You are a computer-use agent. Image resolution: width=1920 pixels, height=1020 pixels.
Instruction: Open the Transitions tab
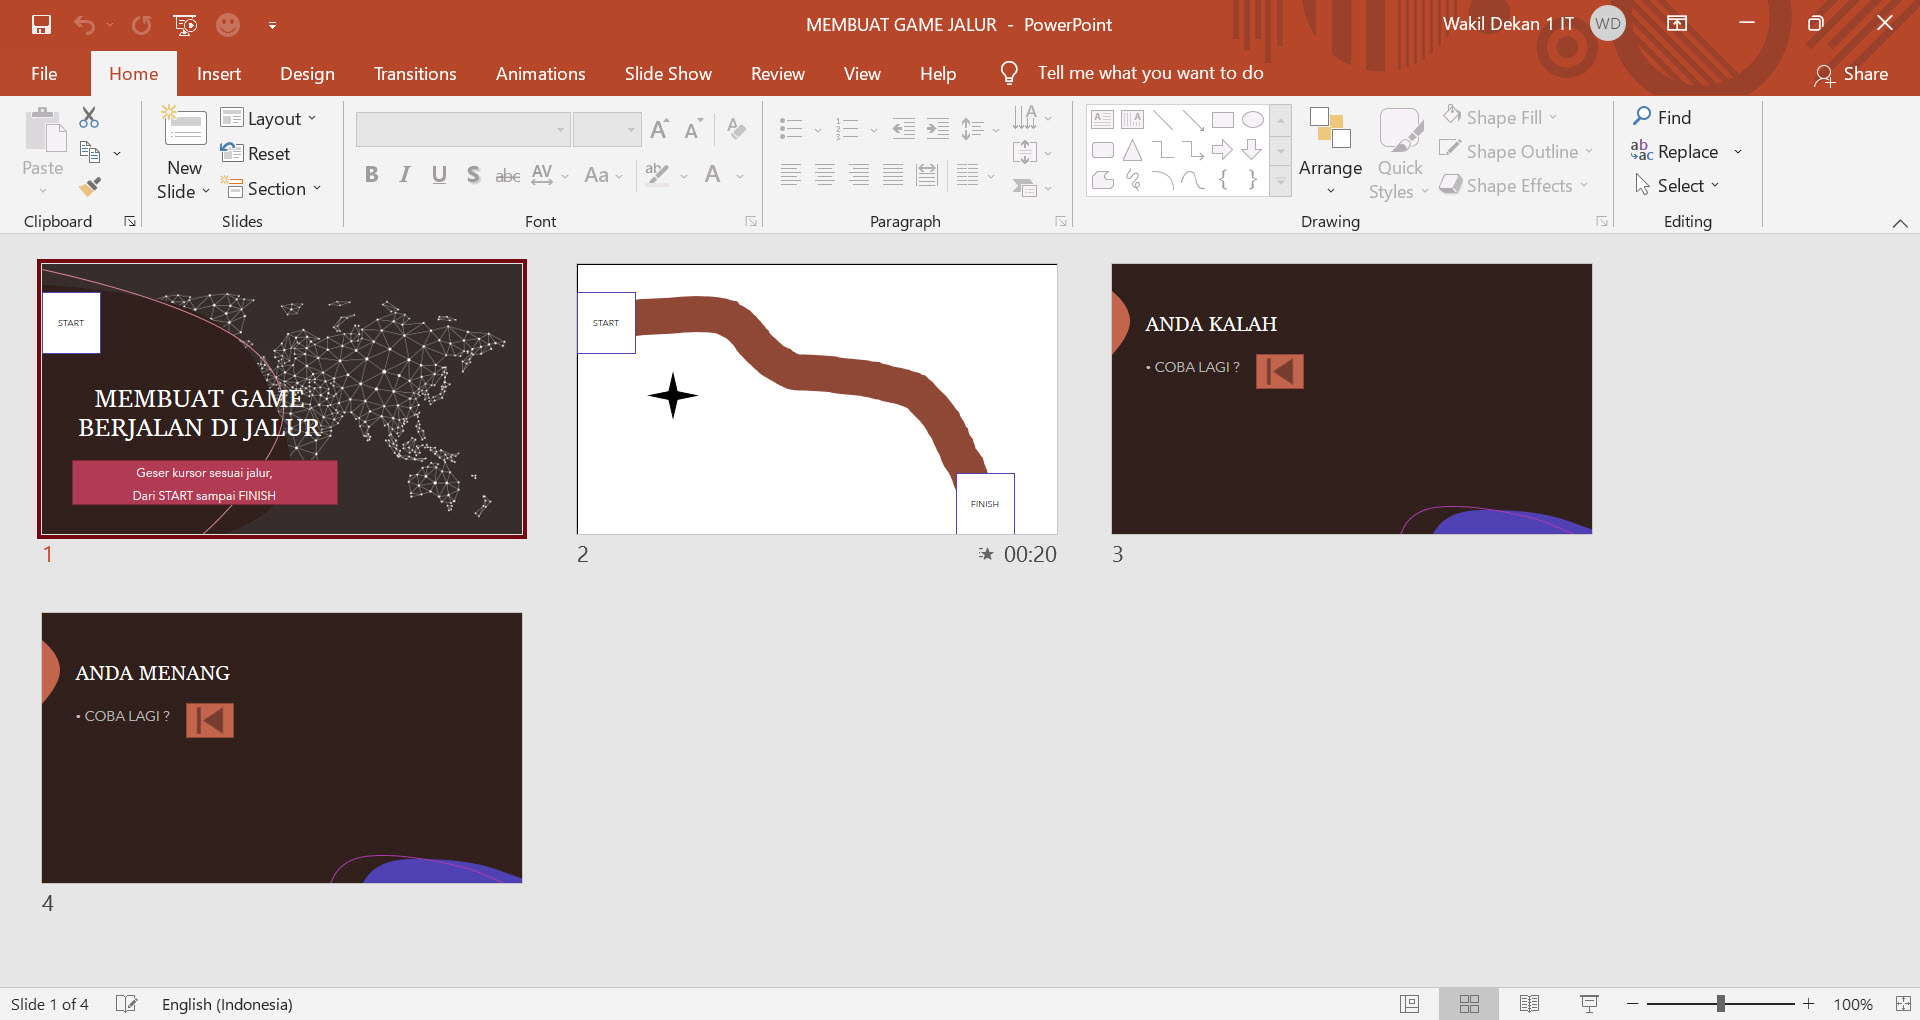[415, 74]
